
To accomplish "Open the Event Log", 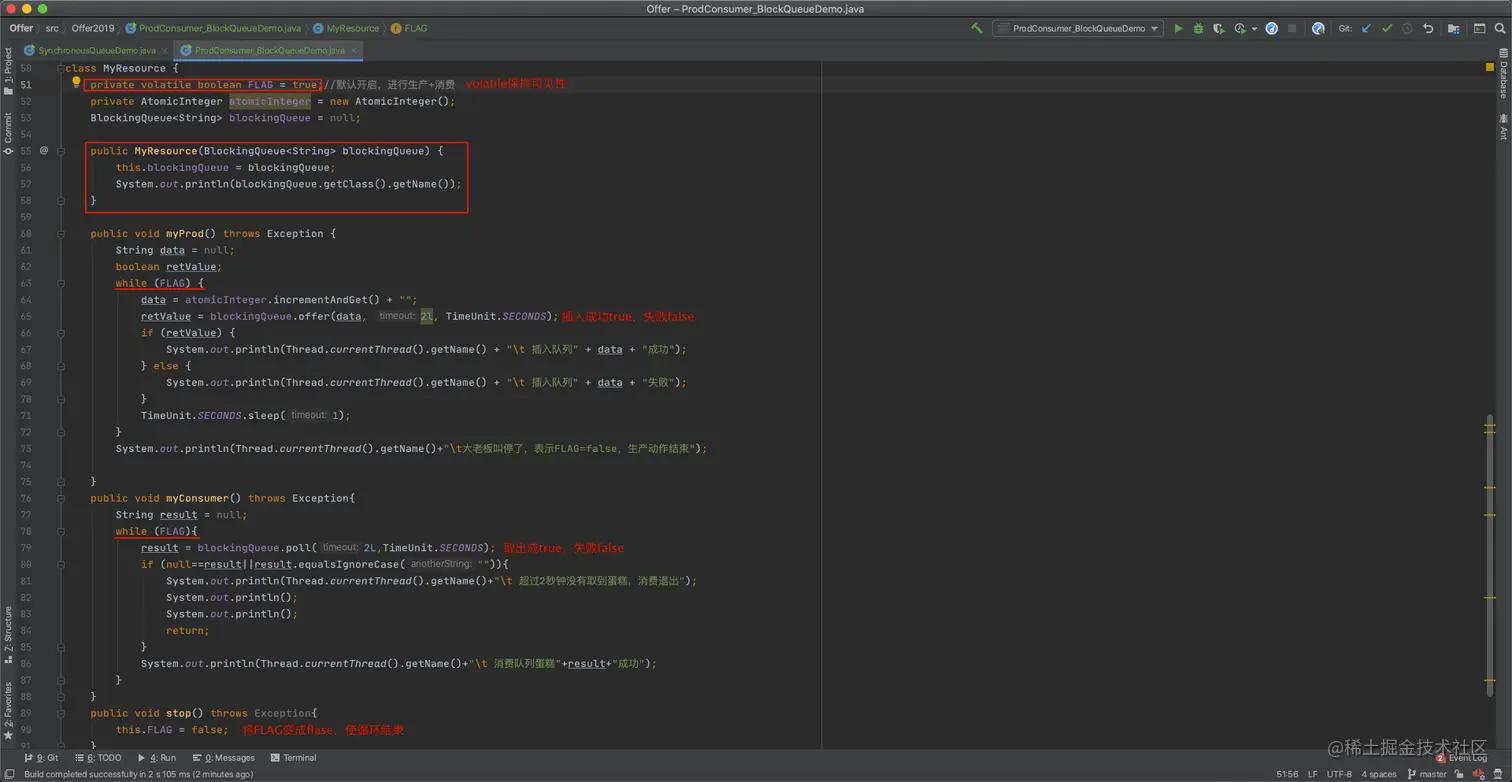I will (x=1462, y=758).
